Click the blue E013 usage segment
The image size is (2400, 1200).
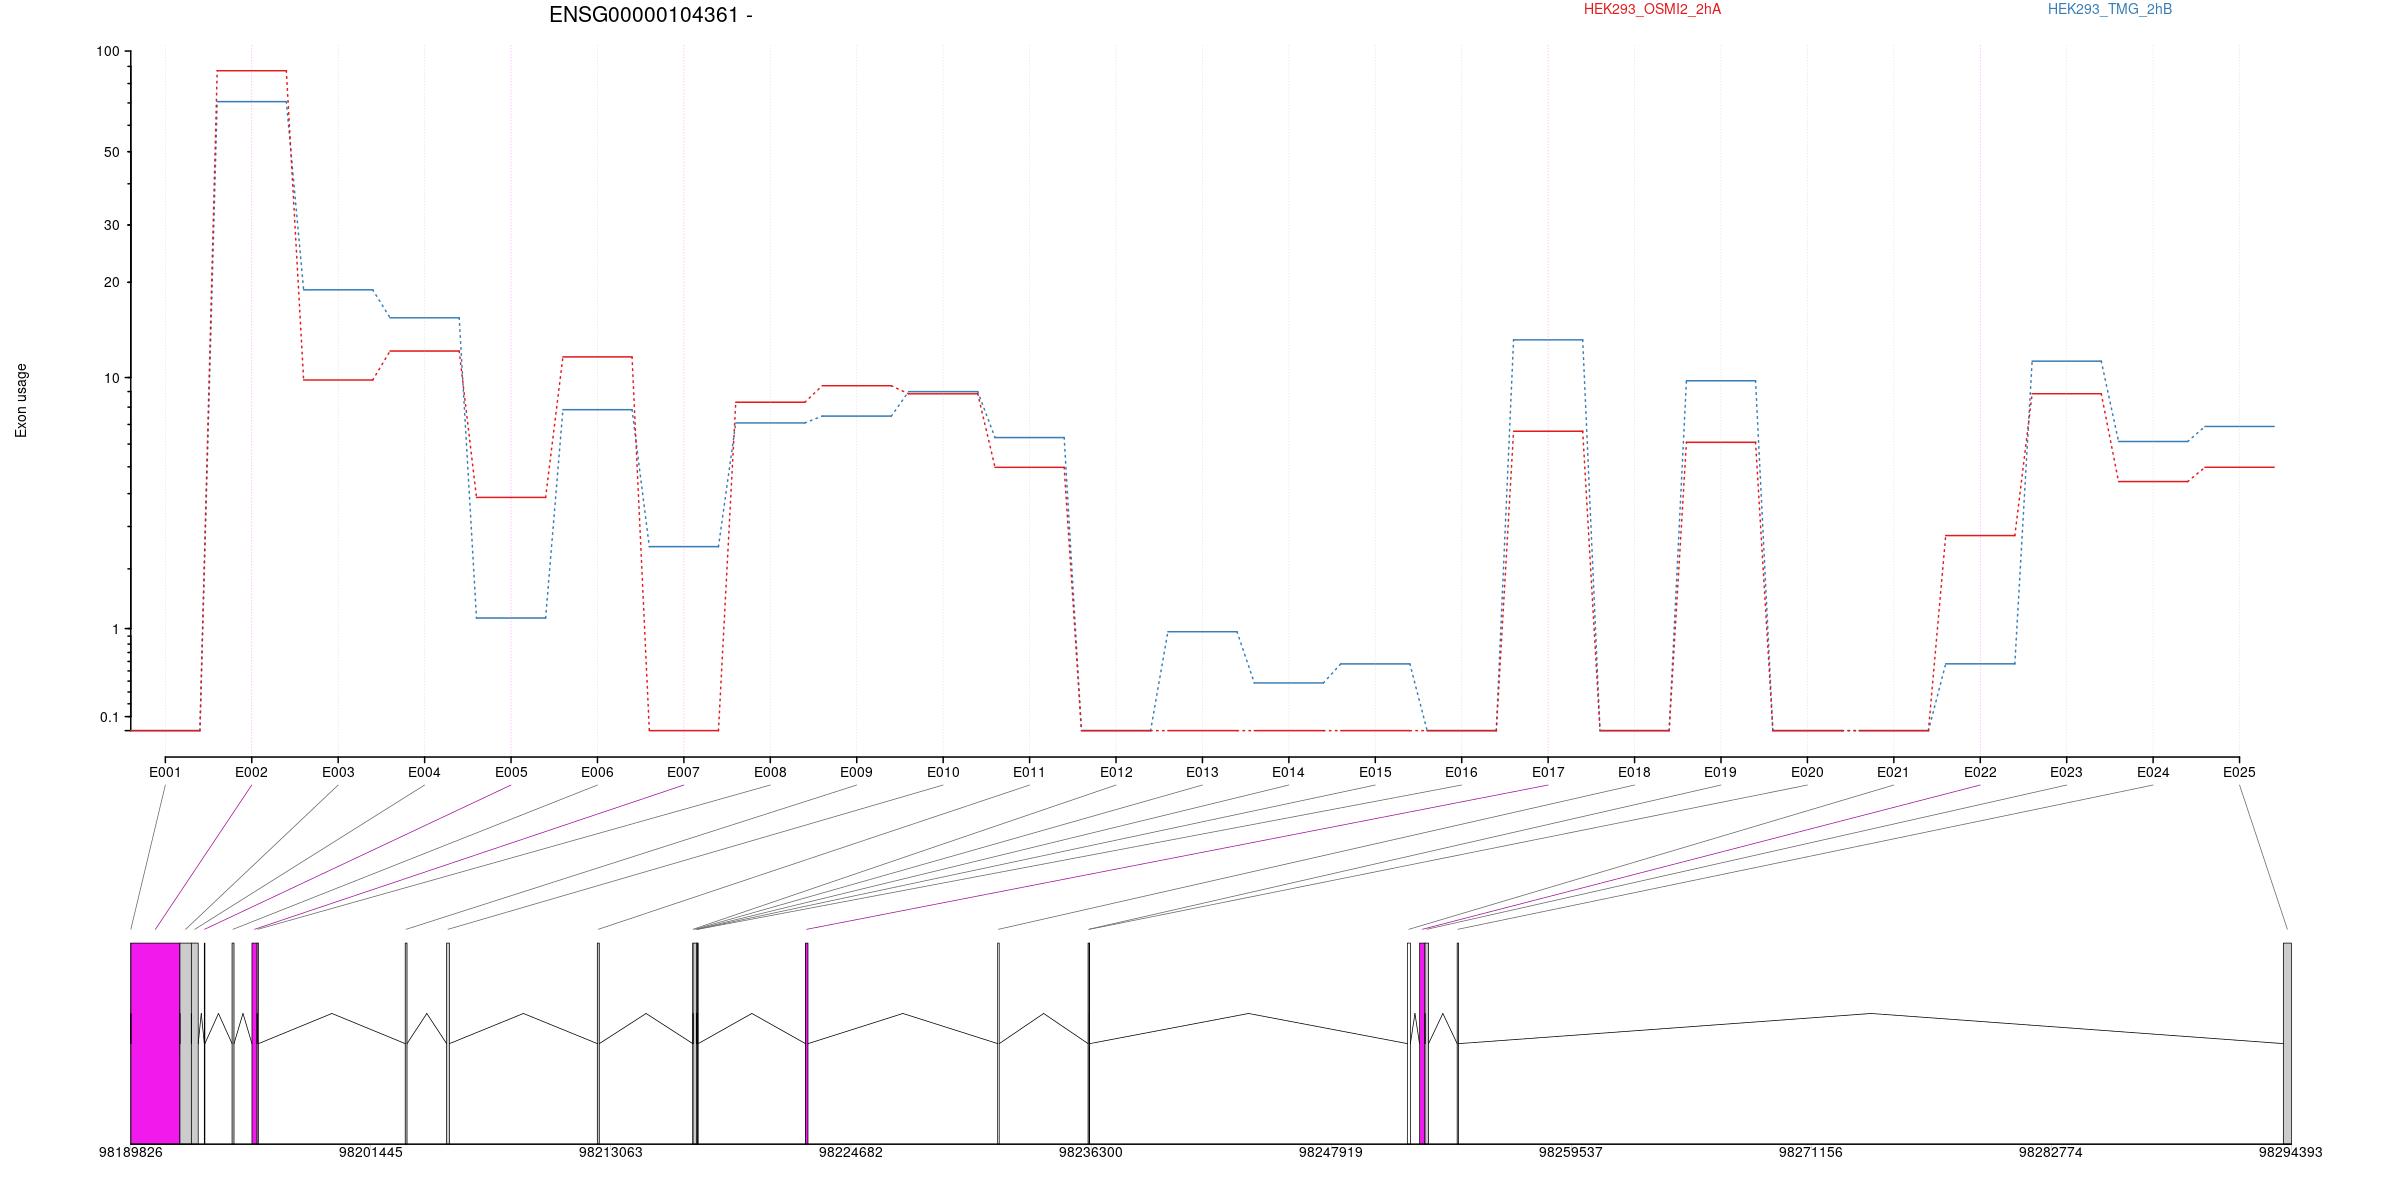1202,632
